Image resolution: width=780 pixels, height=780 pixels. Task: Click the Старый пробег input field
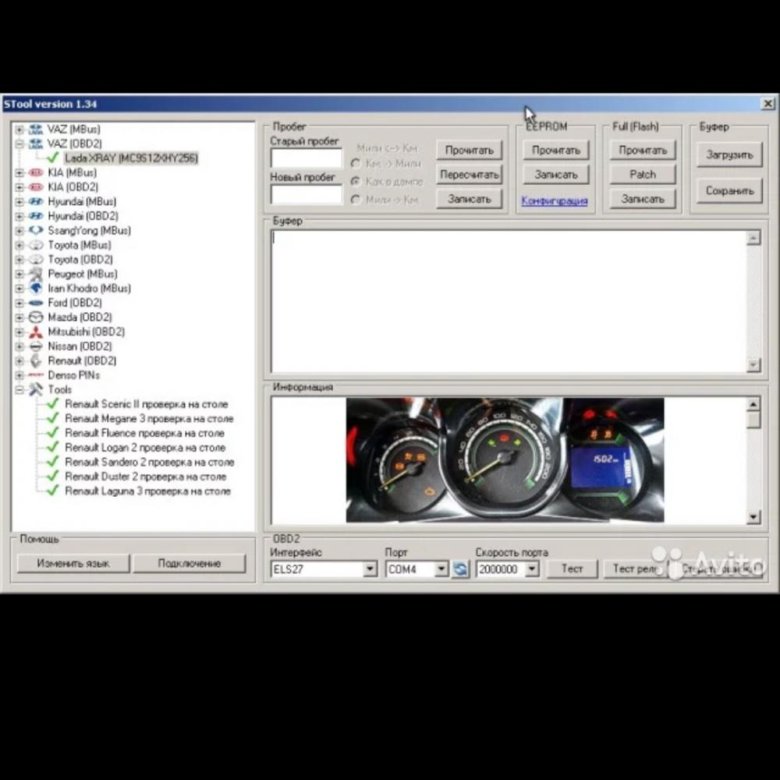(x=306, y=158)
